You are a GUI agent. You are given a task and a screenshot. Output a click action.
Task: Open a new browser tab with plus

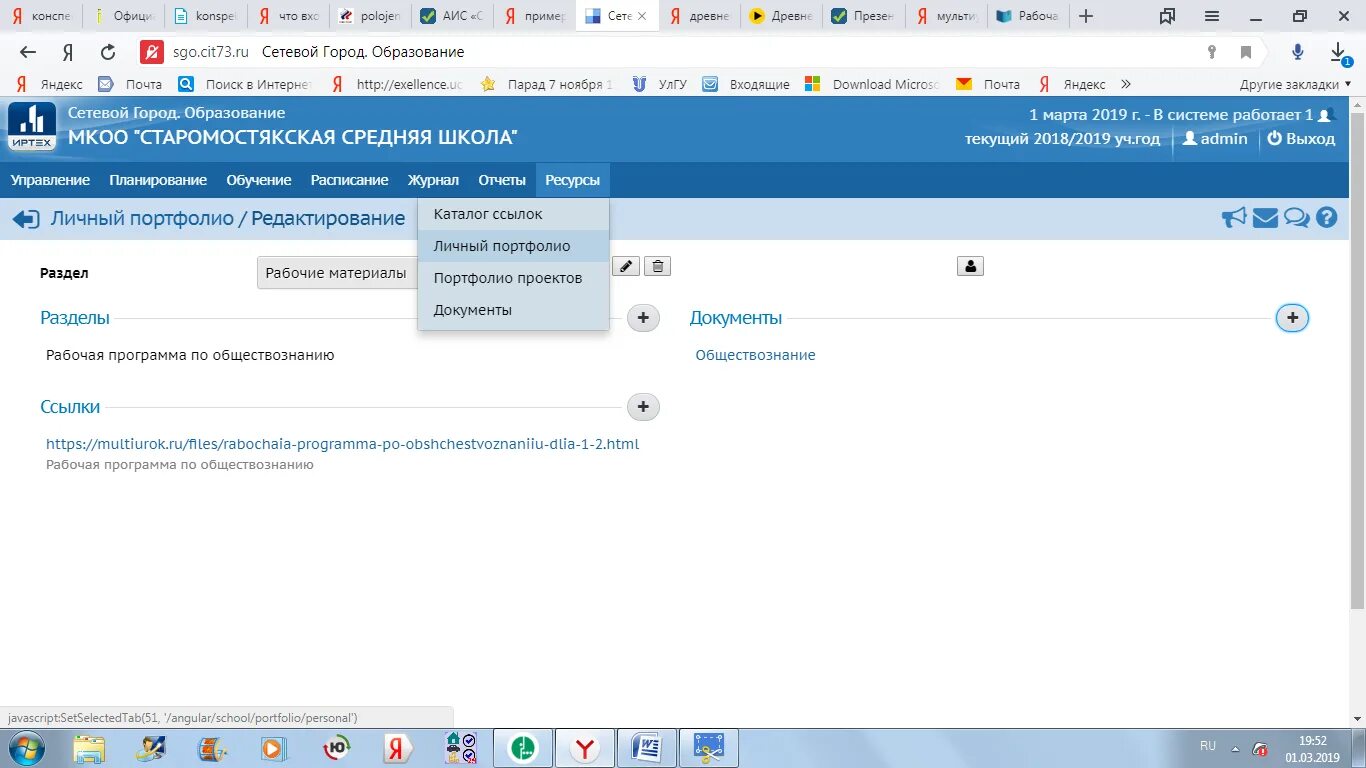click(1086, 16)
